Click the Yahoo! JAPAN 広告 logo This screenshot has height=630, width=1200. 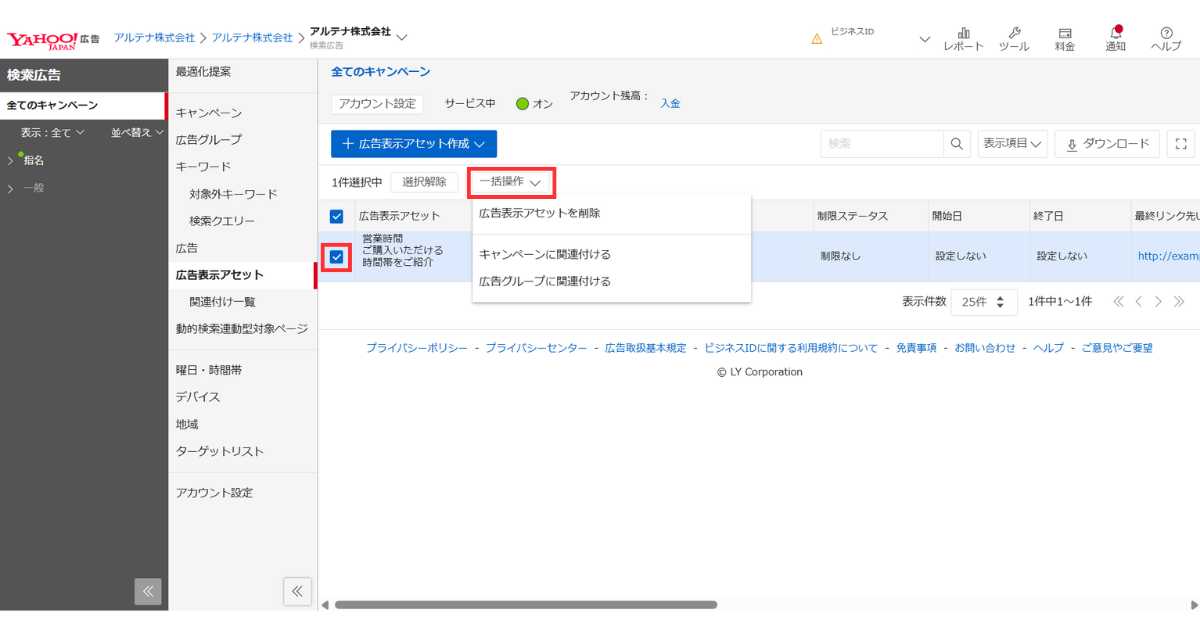tap(54, 39)
